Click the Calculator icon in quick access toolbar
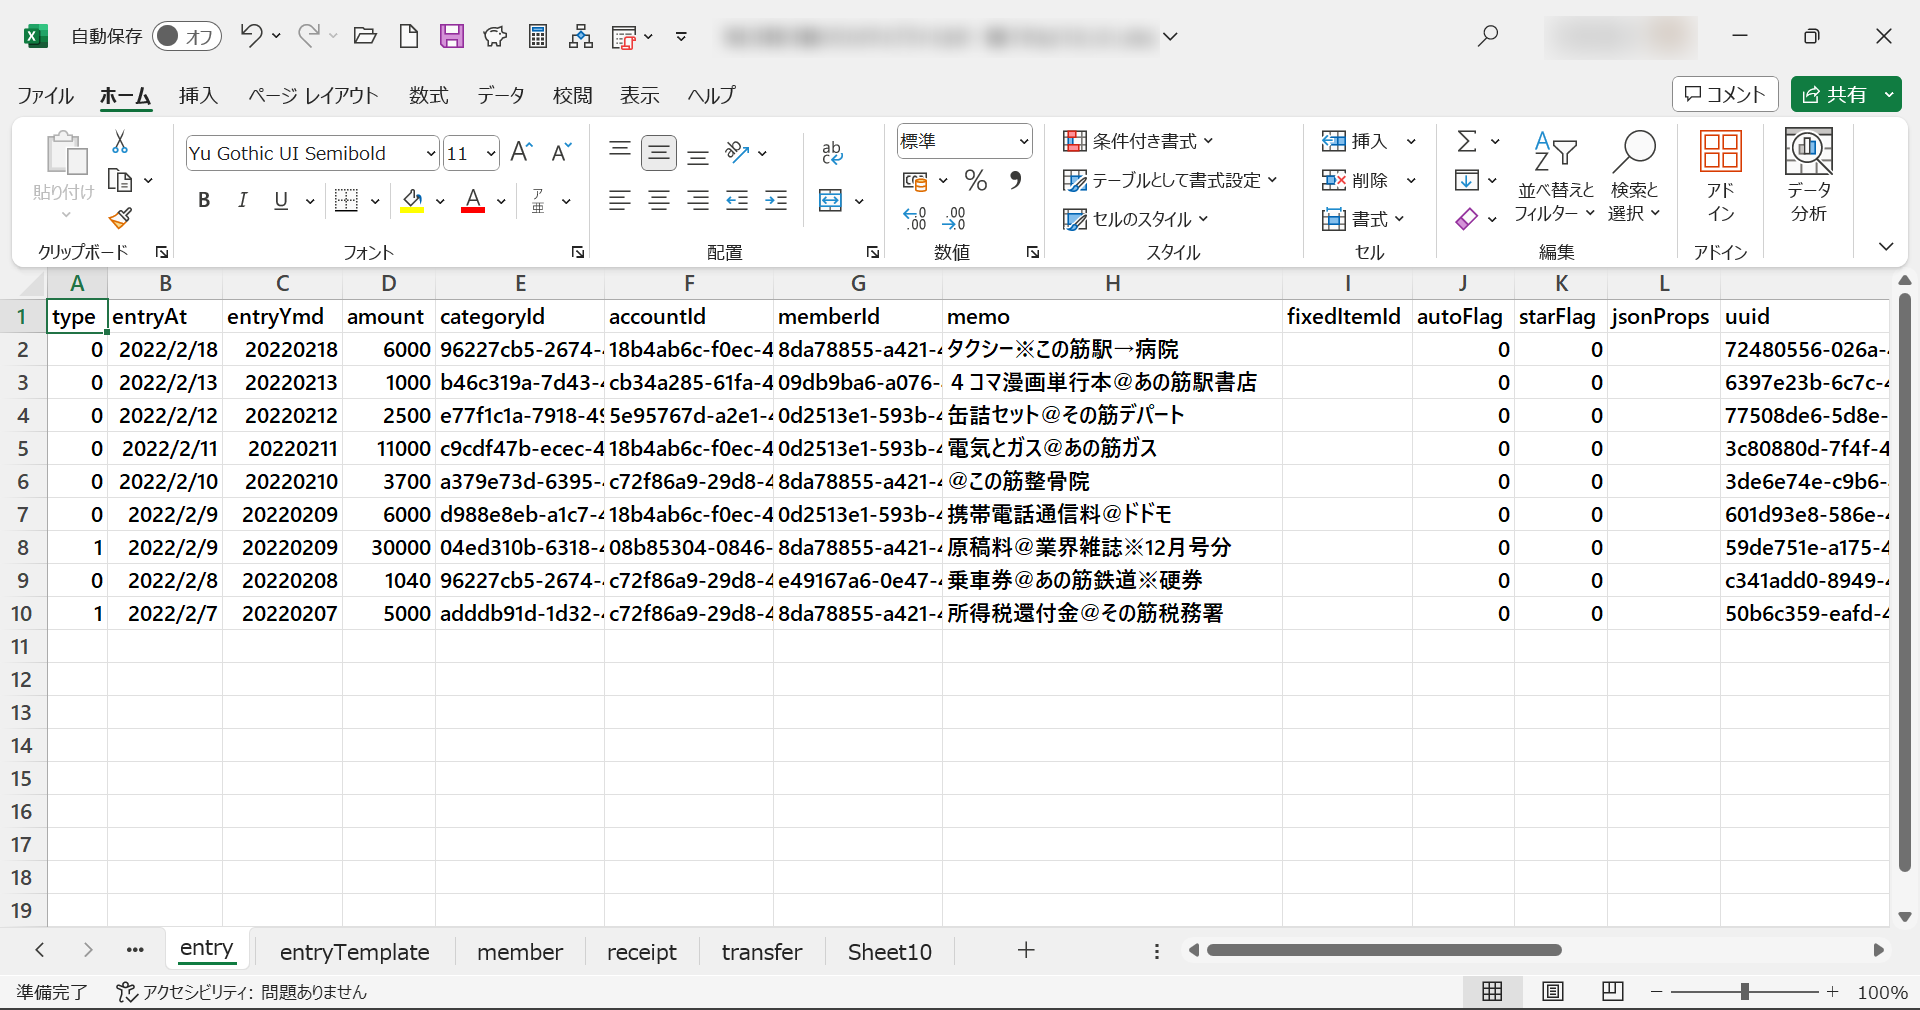Image resolution: width=1920 pixels, height=1010 pixels. [x=538, y=36]
